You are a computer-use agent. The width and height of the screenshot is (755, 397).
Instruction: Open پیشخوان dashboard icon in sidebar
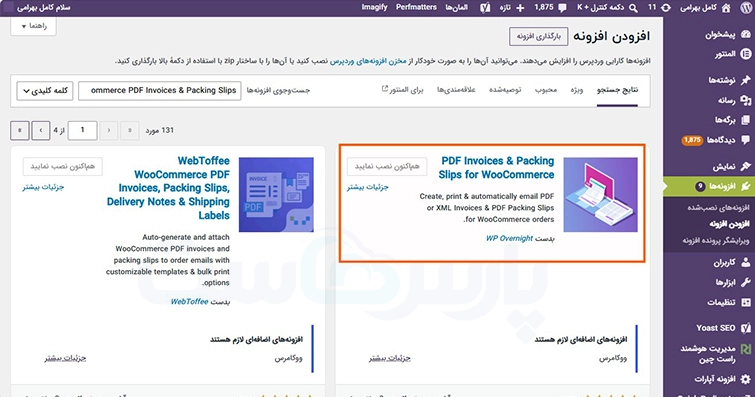(x=746, y=34)
